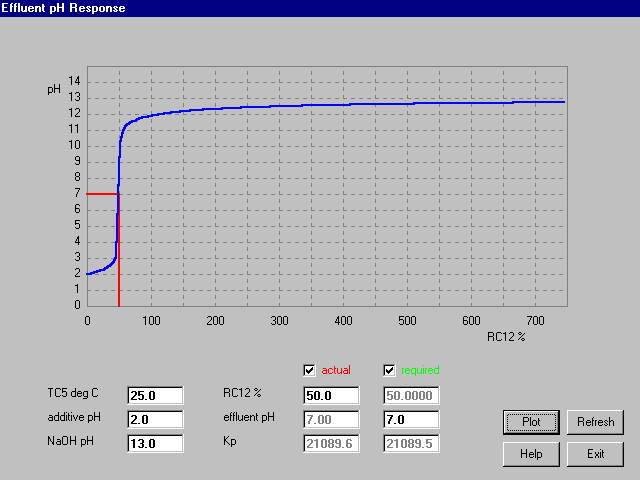Image resolution: width=640 pixels, height=480 pixels.
Task: Toggle the red 'actual' checkbox
Action: coord(310,370)
